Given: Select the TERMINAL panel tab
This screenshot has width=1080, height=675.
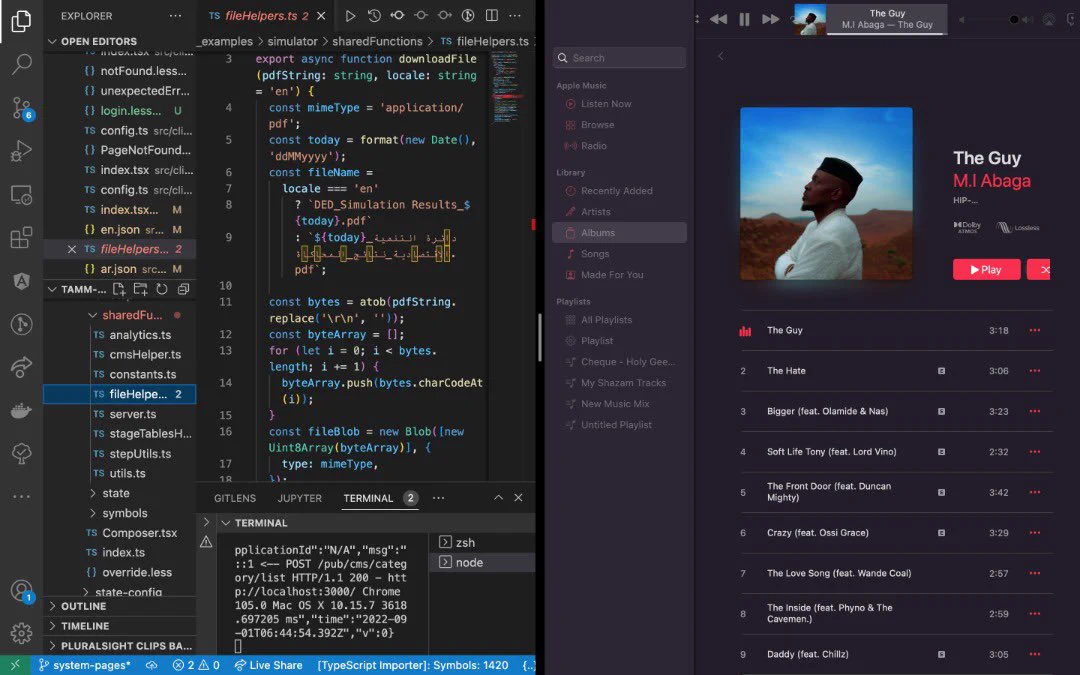Looking at the screenshot, I should click(x=368, y=498).
